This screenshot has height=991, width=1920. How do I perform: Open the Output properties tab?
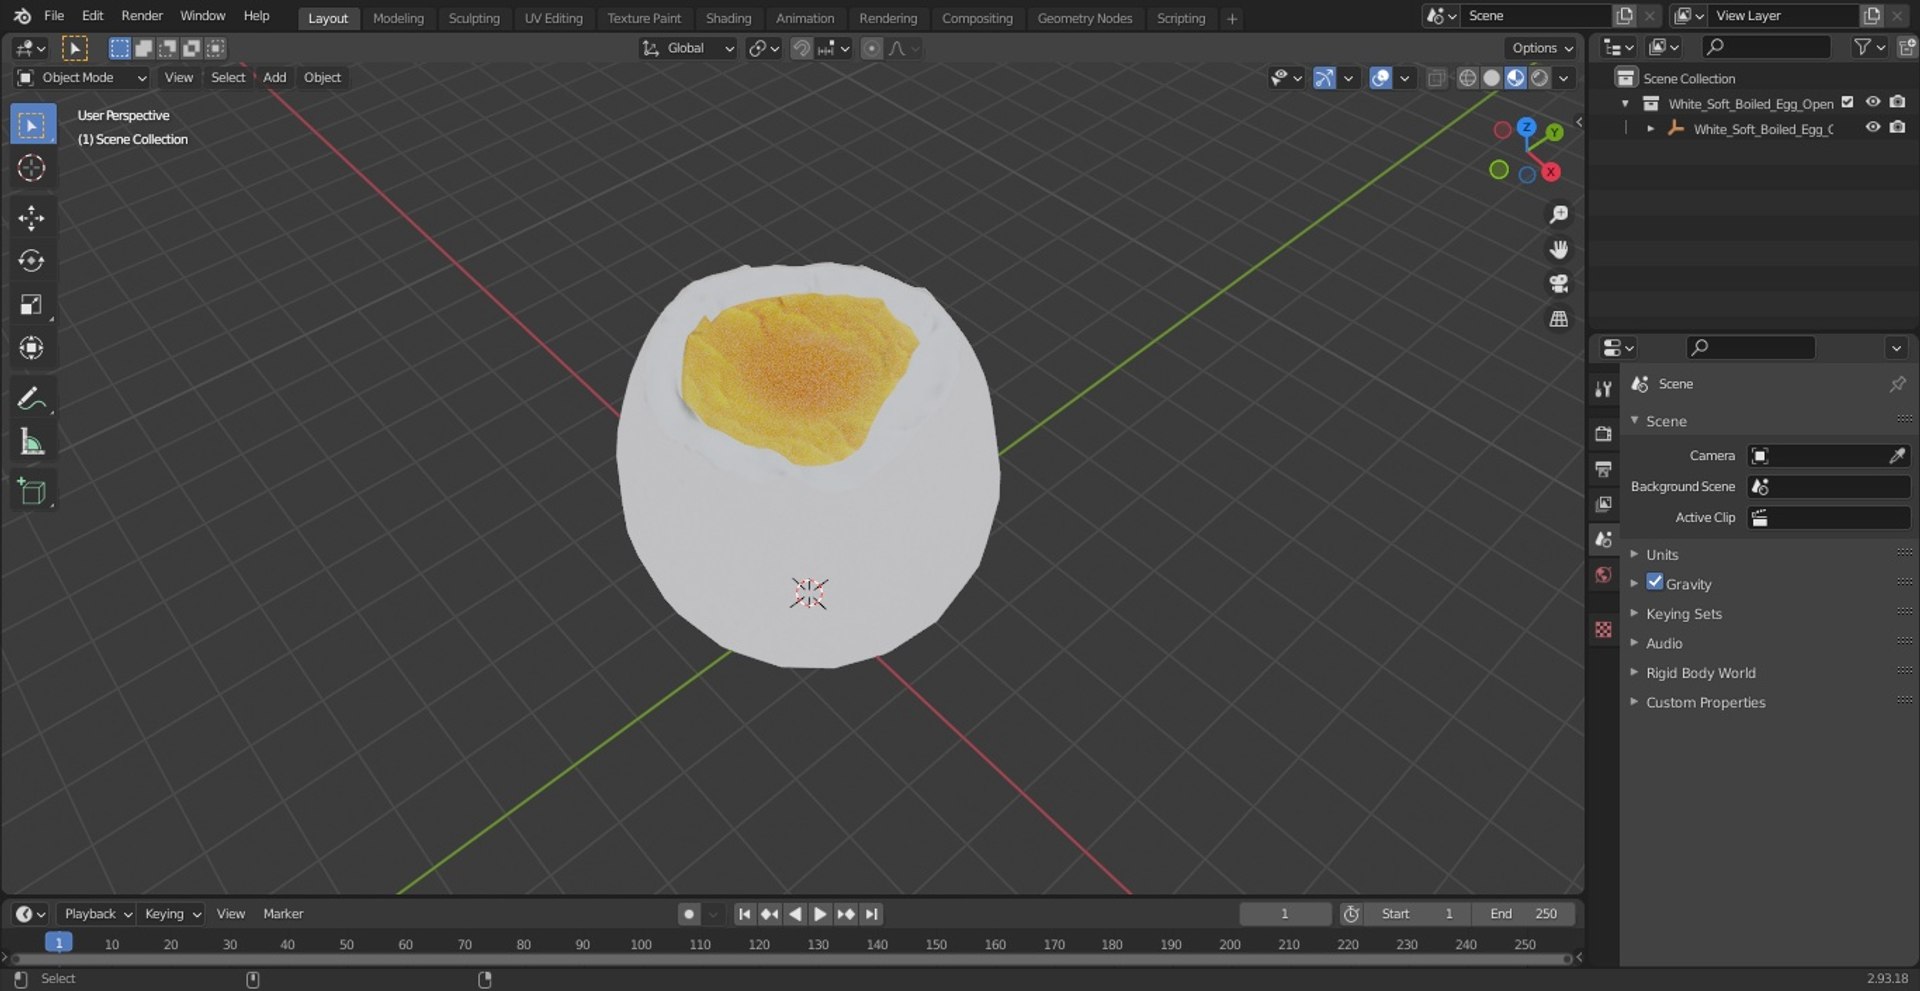click(x=1603, y=469)
